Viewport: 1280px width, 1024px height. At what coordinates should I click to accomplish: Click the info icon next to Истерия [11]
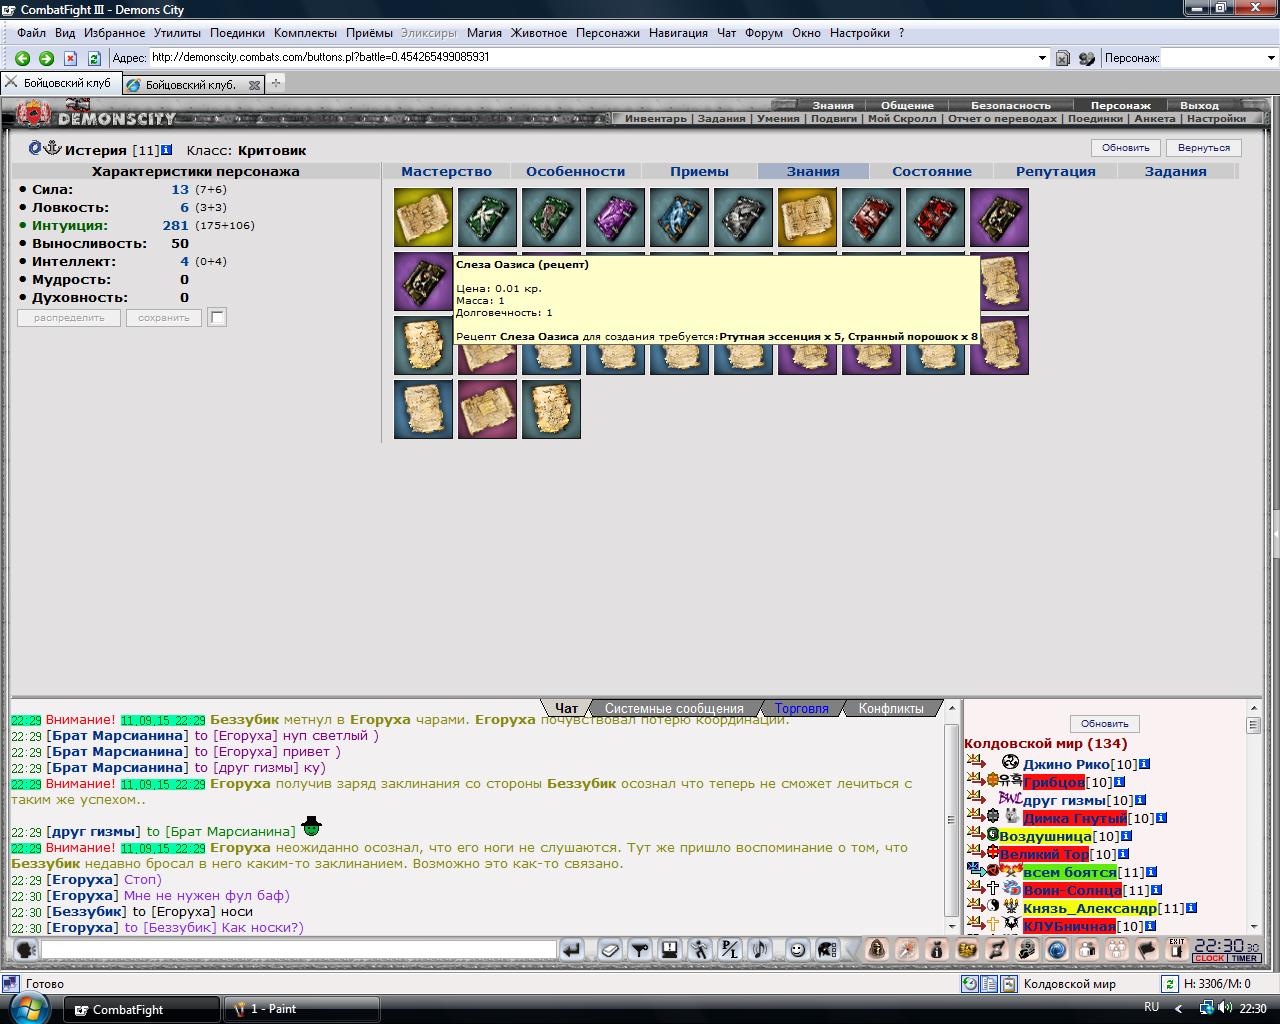[x=166, y=150]
